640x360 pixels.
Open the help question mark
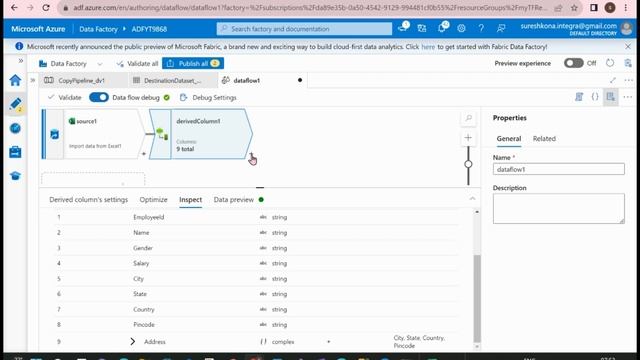[481, 28]
